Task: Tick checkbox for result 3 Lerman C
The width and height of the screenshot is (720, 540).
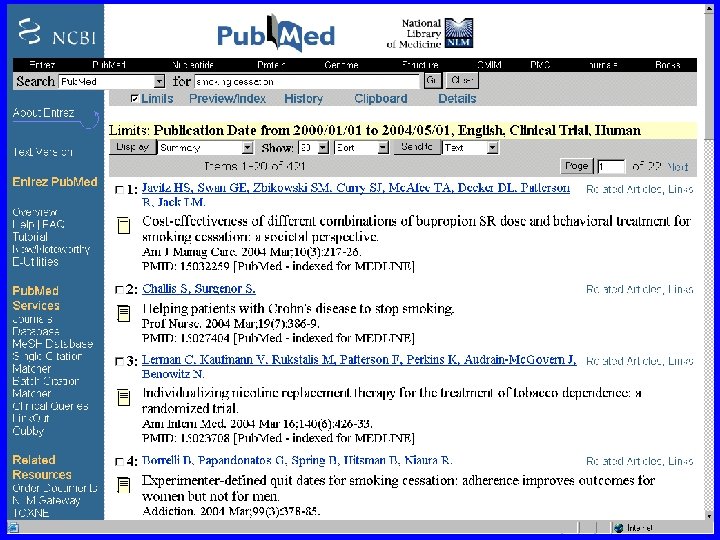Action: pos(119,361)
